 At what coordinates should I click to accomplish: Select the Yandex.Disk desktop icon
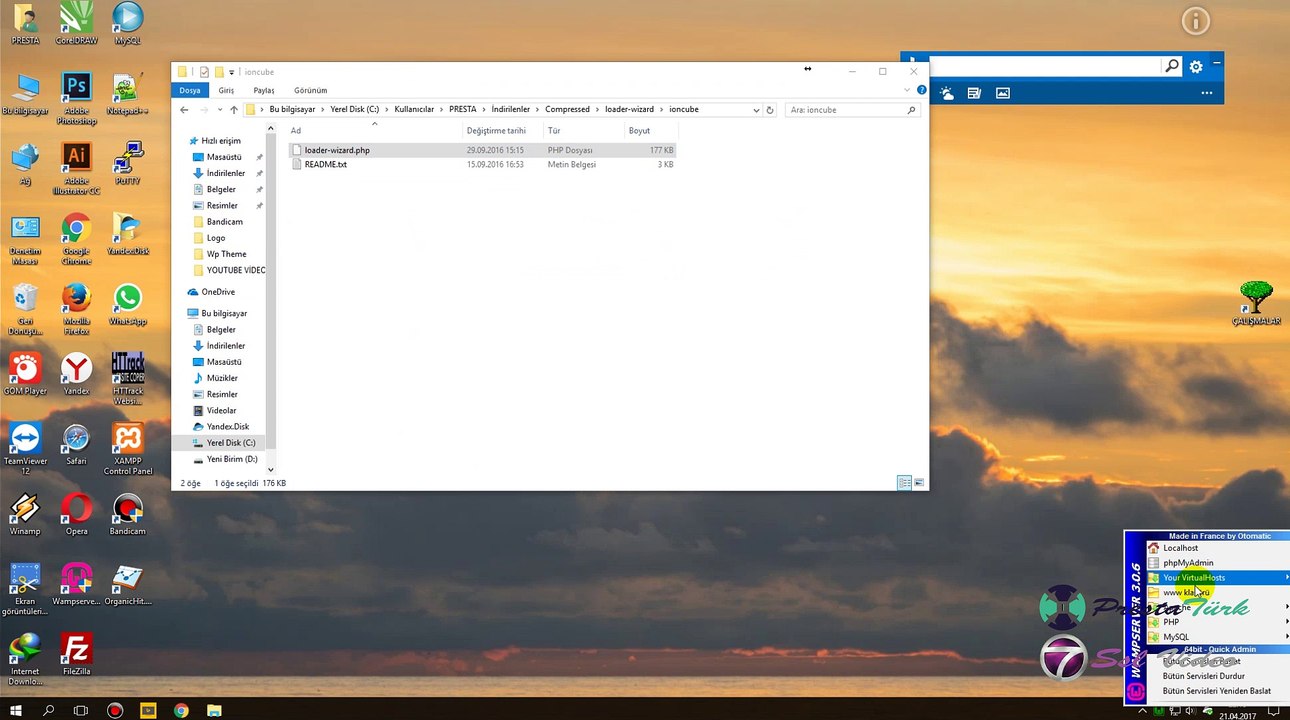(x=127, y=235)
